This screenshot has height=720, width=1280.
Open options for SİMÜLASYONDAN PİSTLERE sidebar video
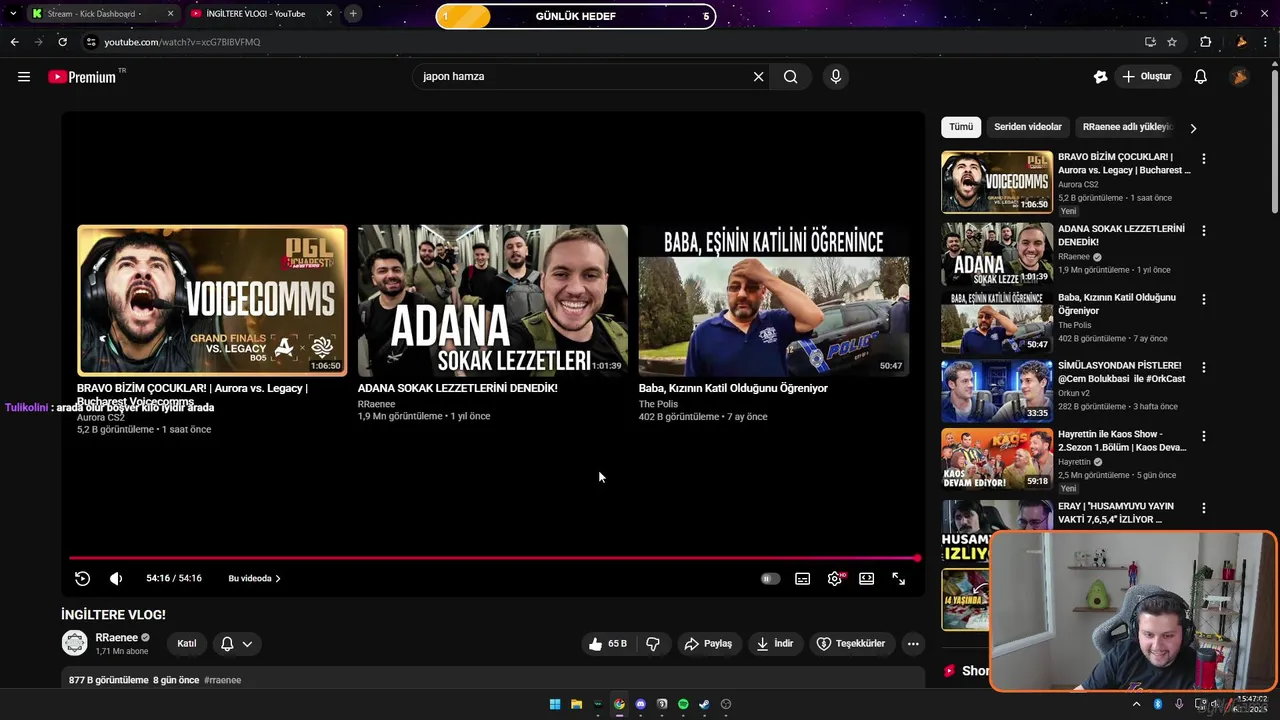1204,367
